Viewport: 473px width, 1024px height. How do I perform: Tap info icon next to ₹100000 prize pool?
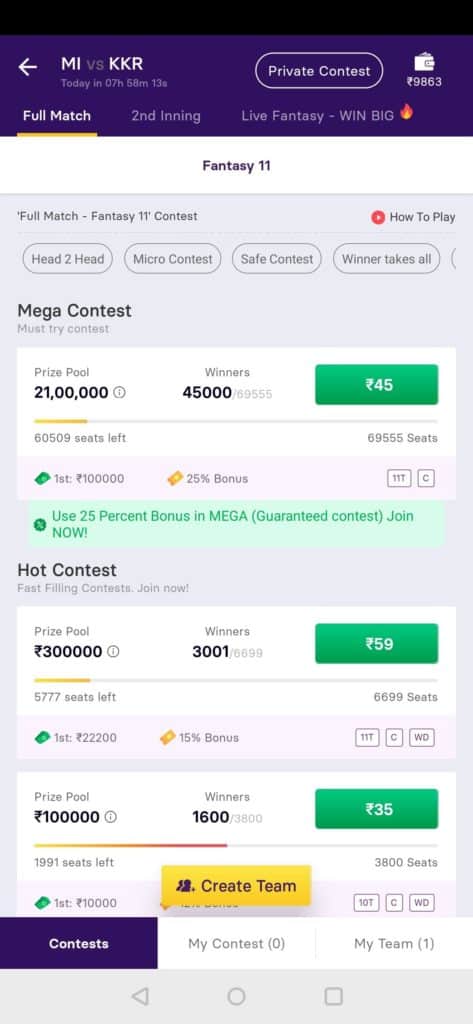[110, 817]
